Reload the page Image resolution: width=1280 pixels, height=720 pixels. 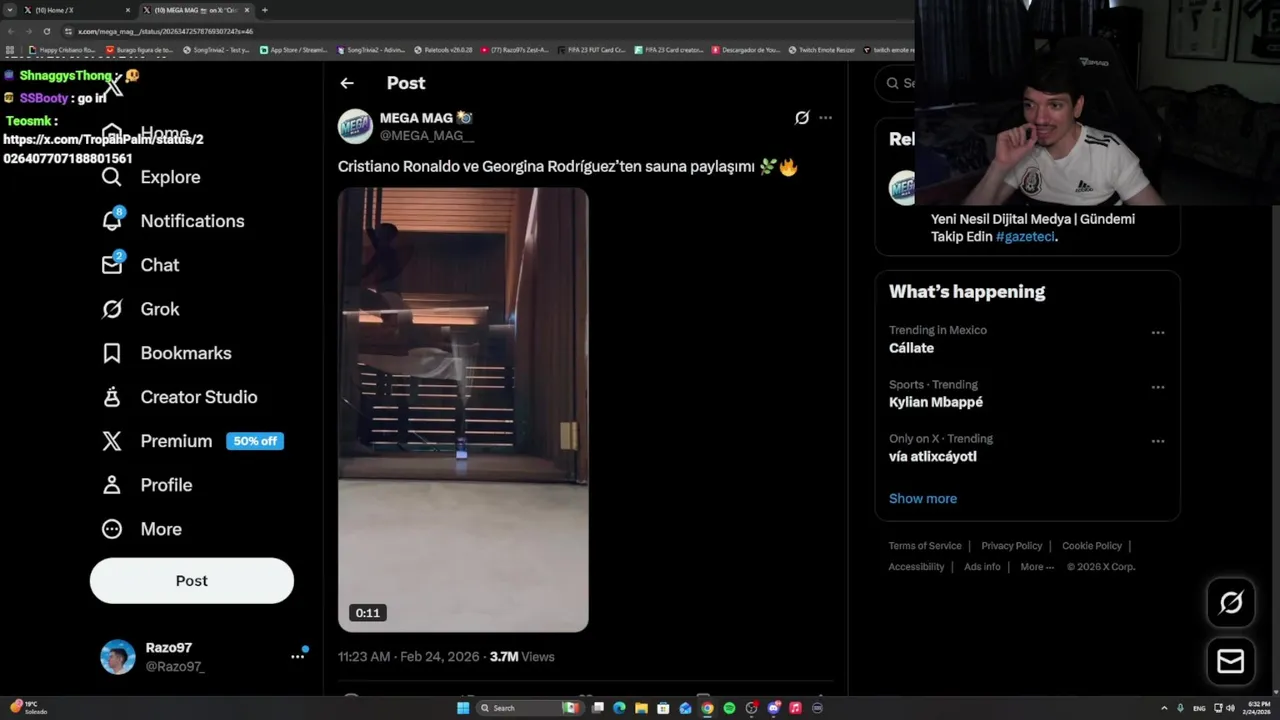click(x=46, y=31)
